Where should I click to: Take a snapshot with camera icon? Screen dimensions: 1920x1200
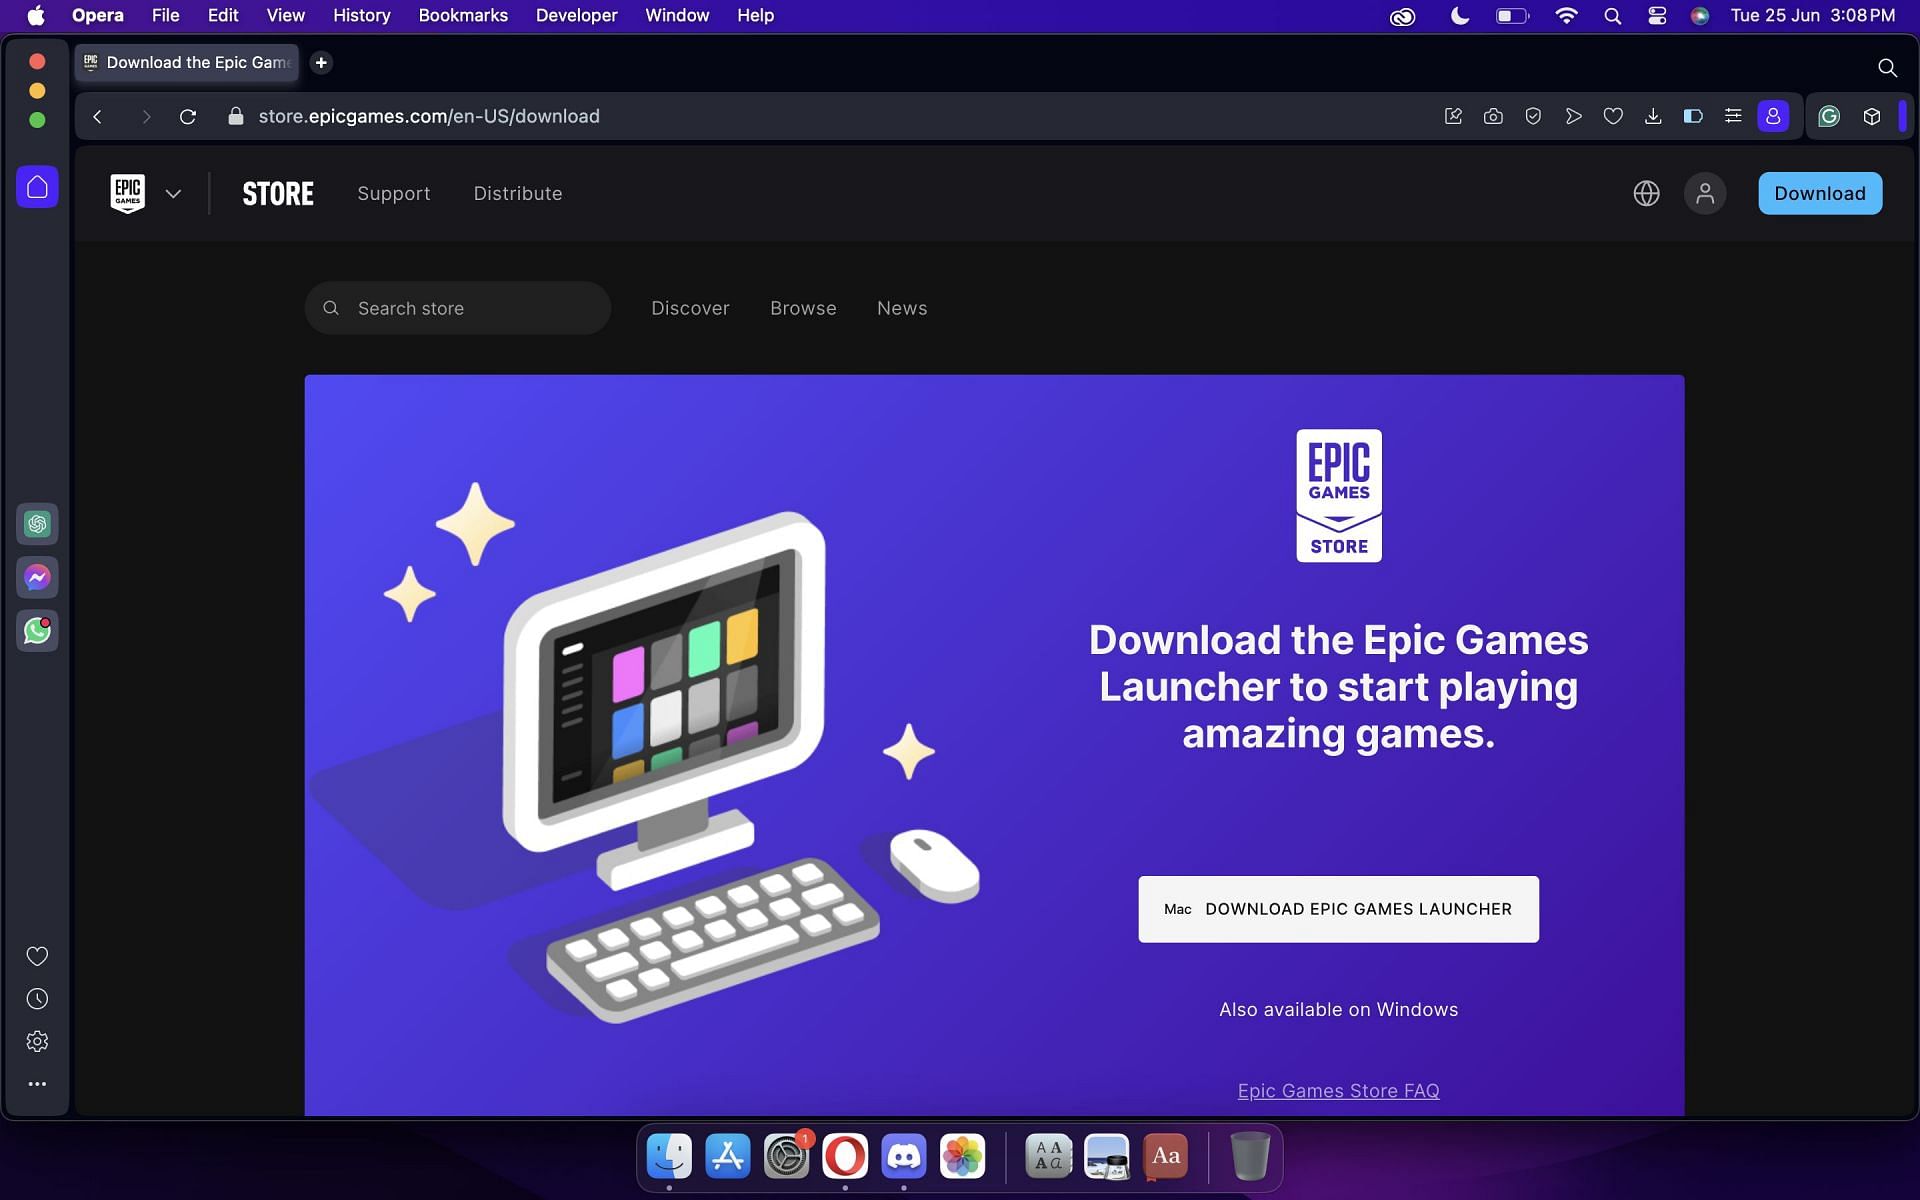1493,116
